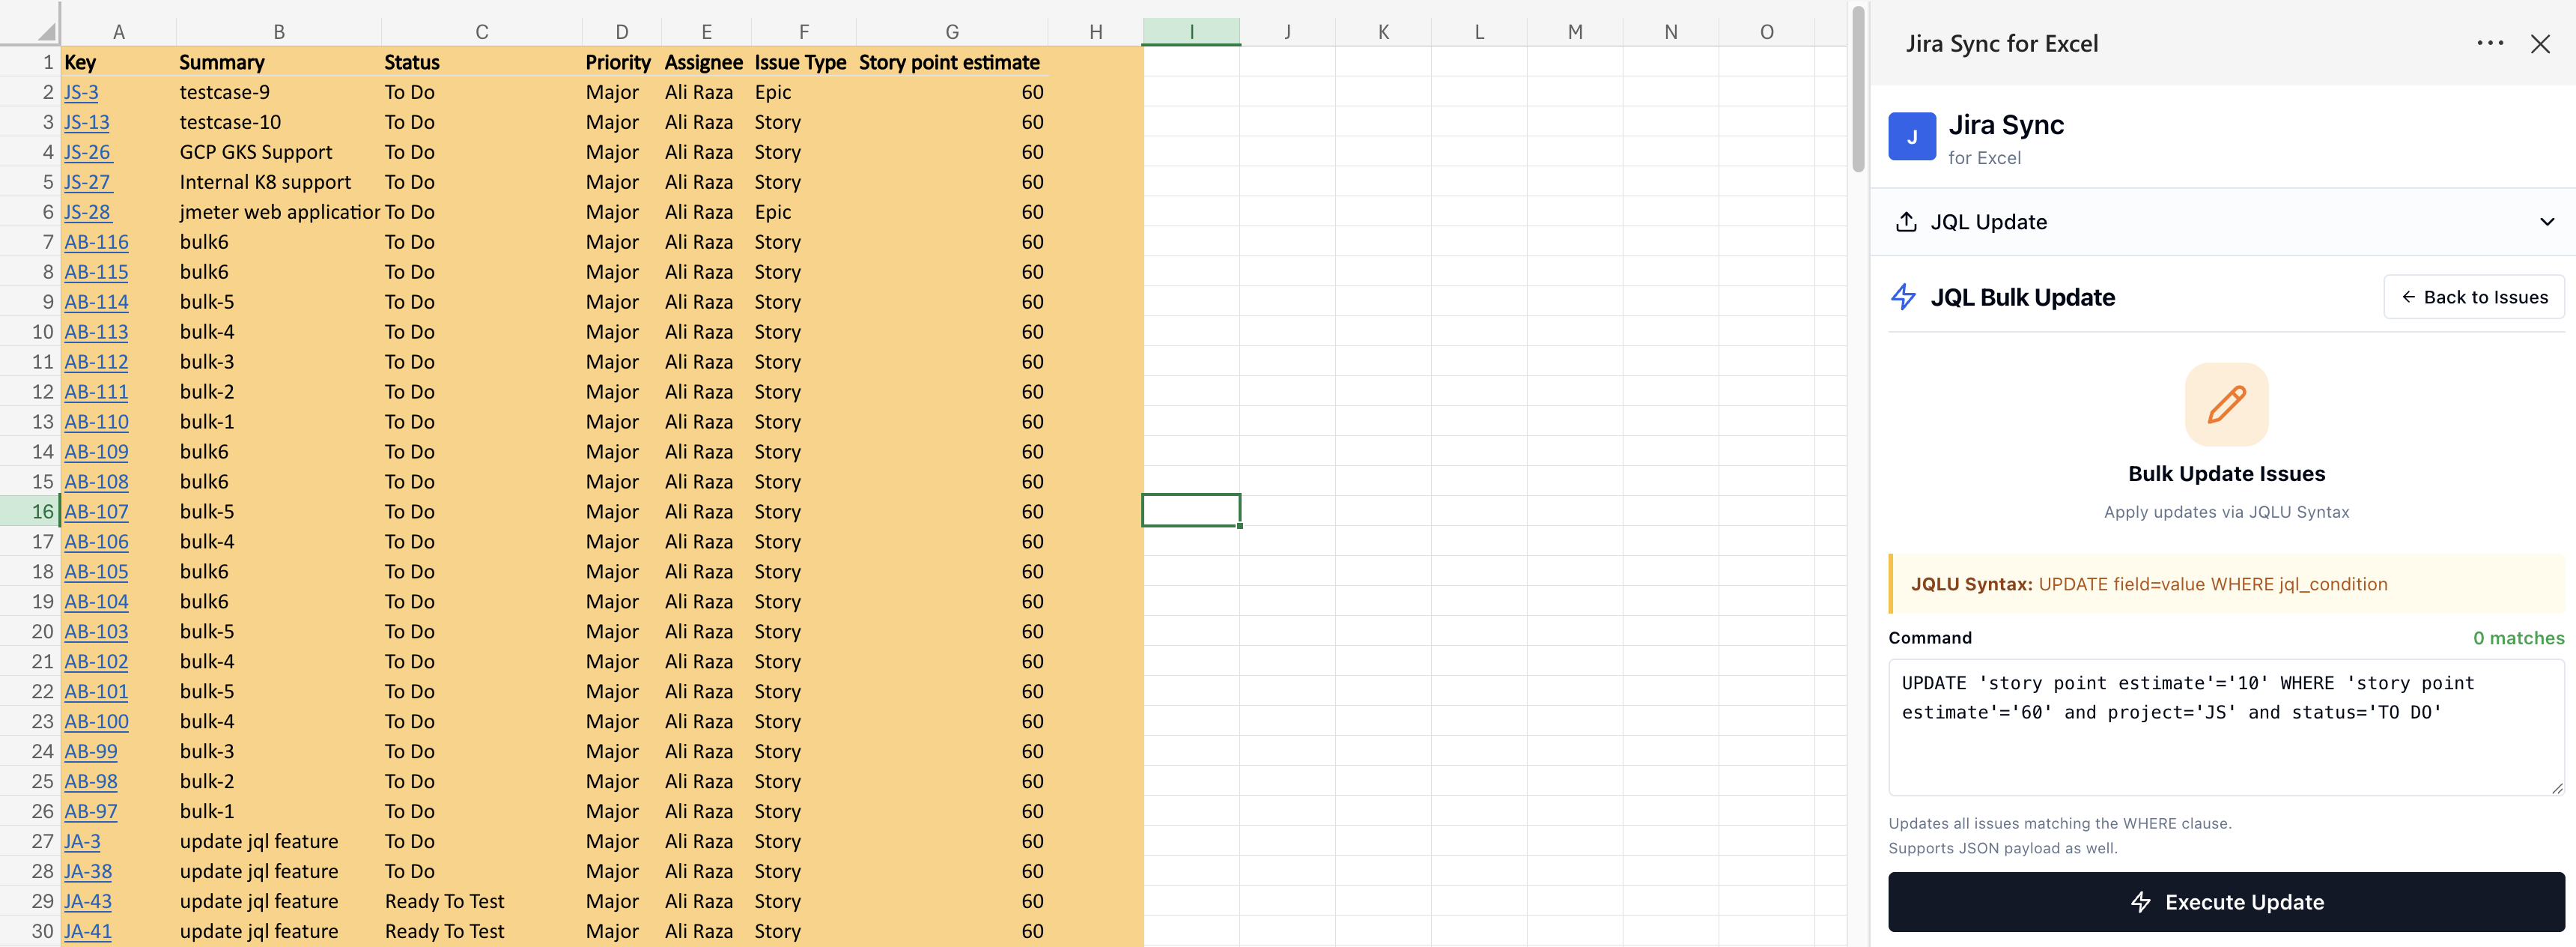The width and height of the screenshot is (2576, 947).
Task: Click the Select All corner triangle of the sheet
Action: point(46,32)
